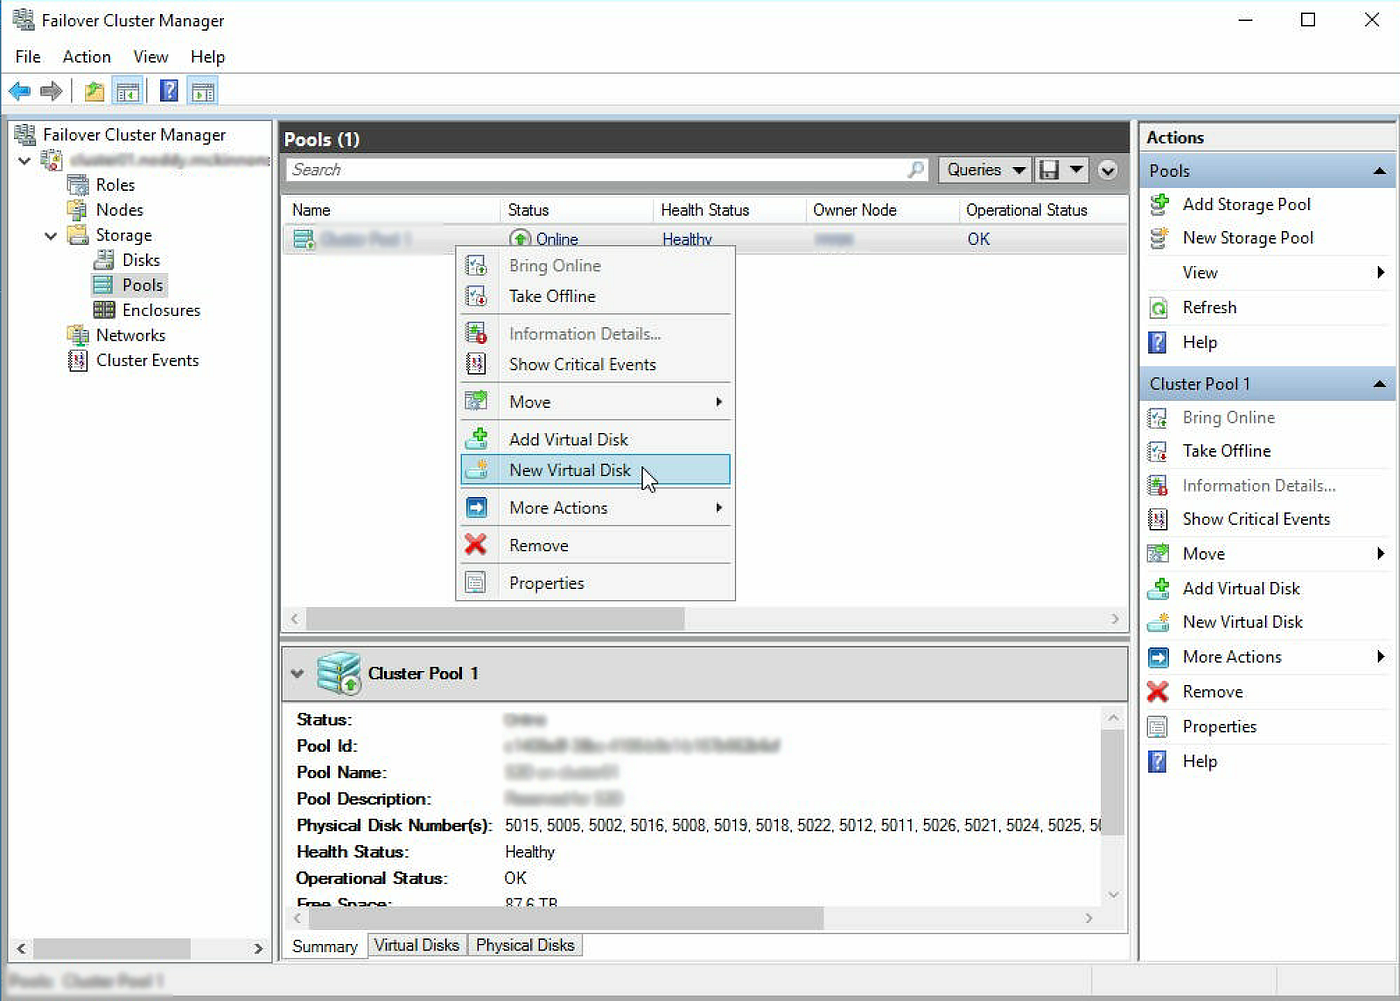Click the details panel vertical scrollbar thumb

pyautogui.click(x=1113, y=782)
